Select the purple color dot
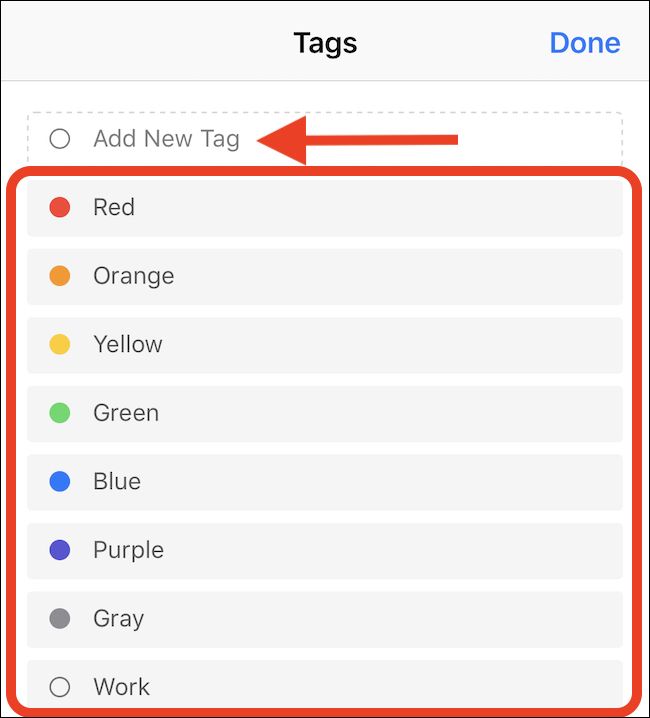Screen dimensions: 650x718 tap(60, 550)
